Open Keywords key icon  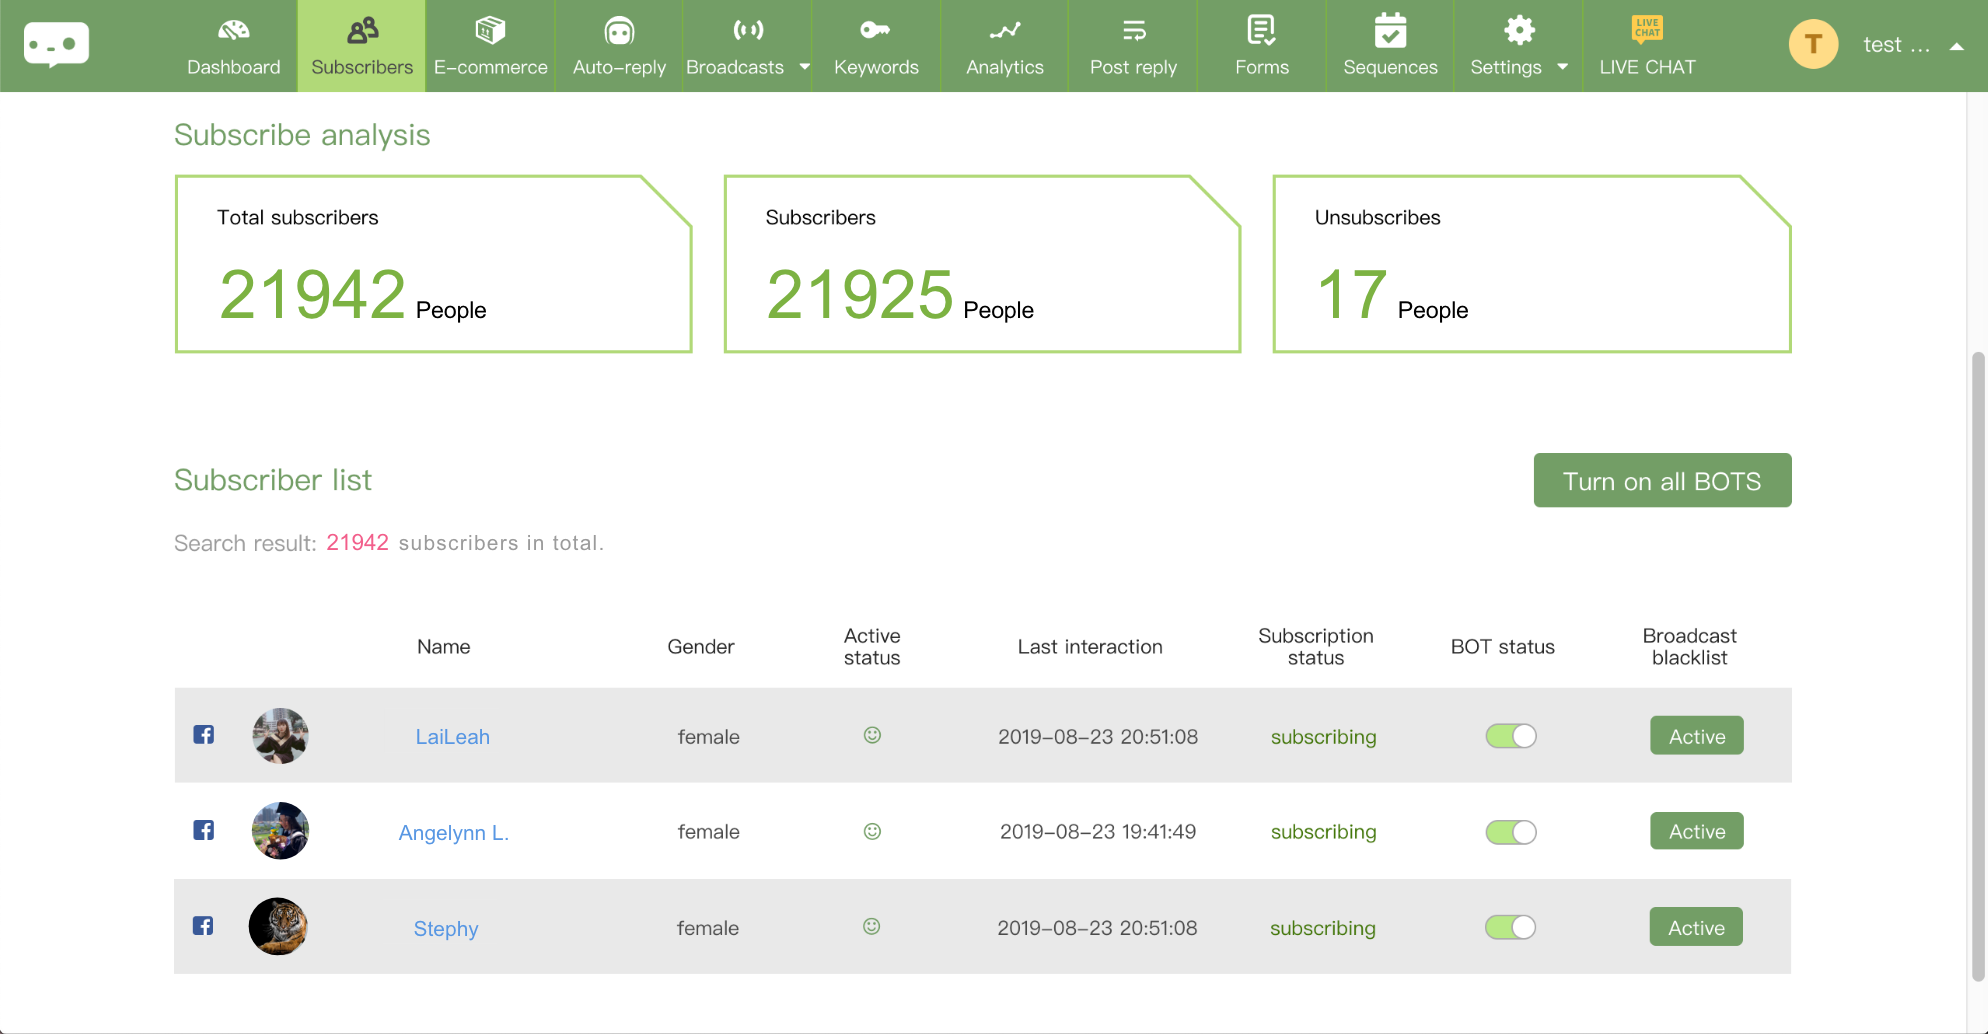click(x=875, y=31)
